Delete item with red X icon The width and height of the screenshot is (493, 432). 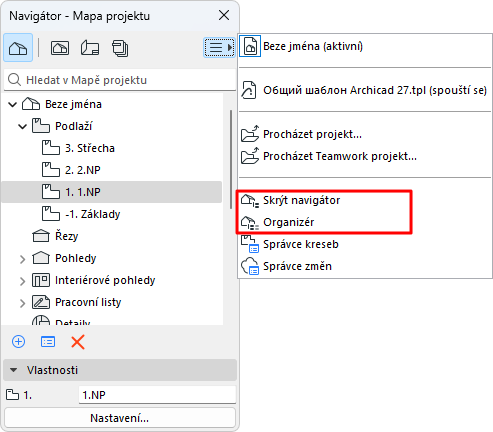(x=78, y=342)
